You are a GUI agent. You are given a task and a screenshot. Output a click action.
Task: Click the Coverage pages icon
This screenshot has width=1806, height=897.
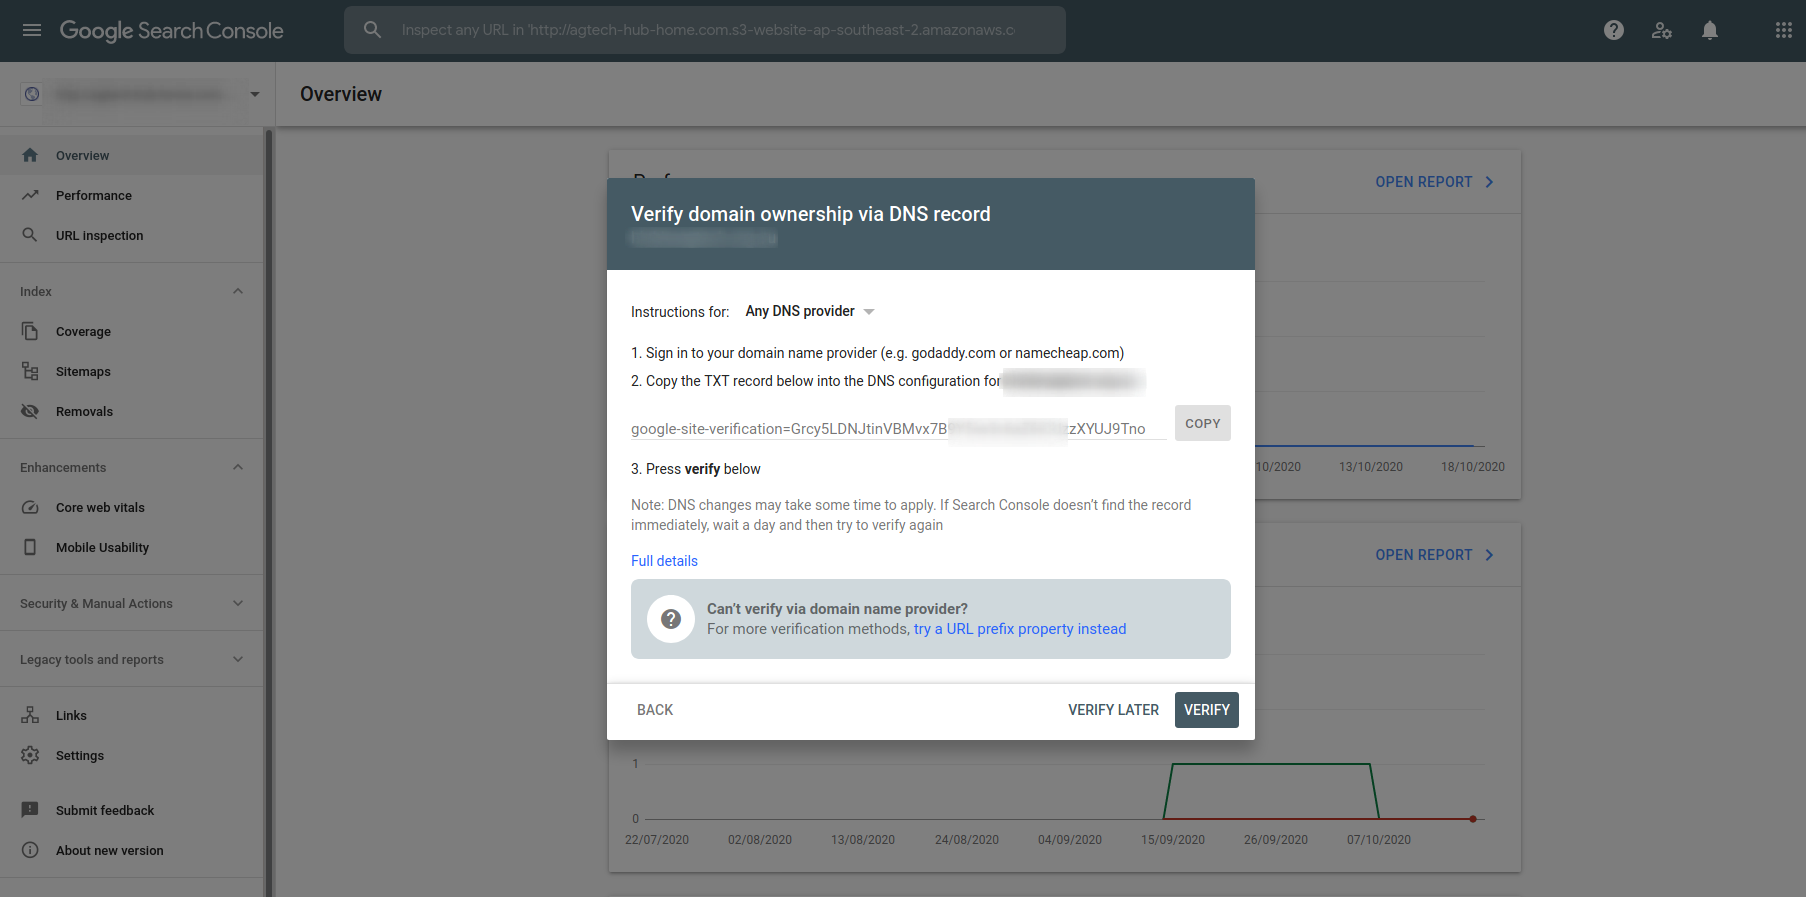pos(30,331)
